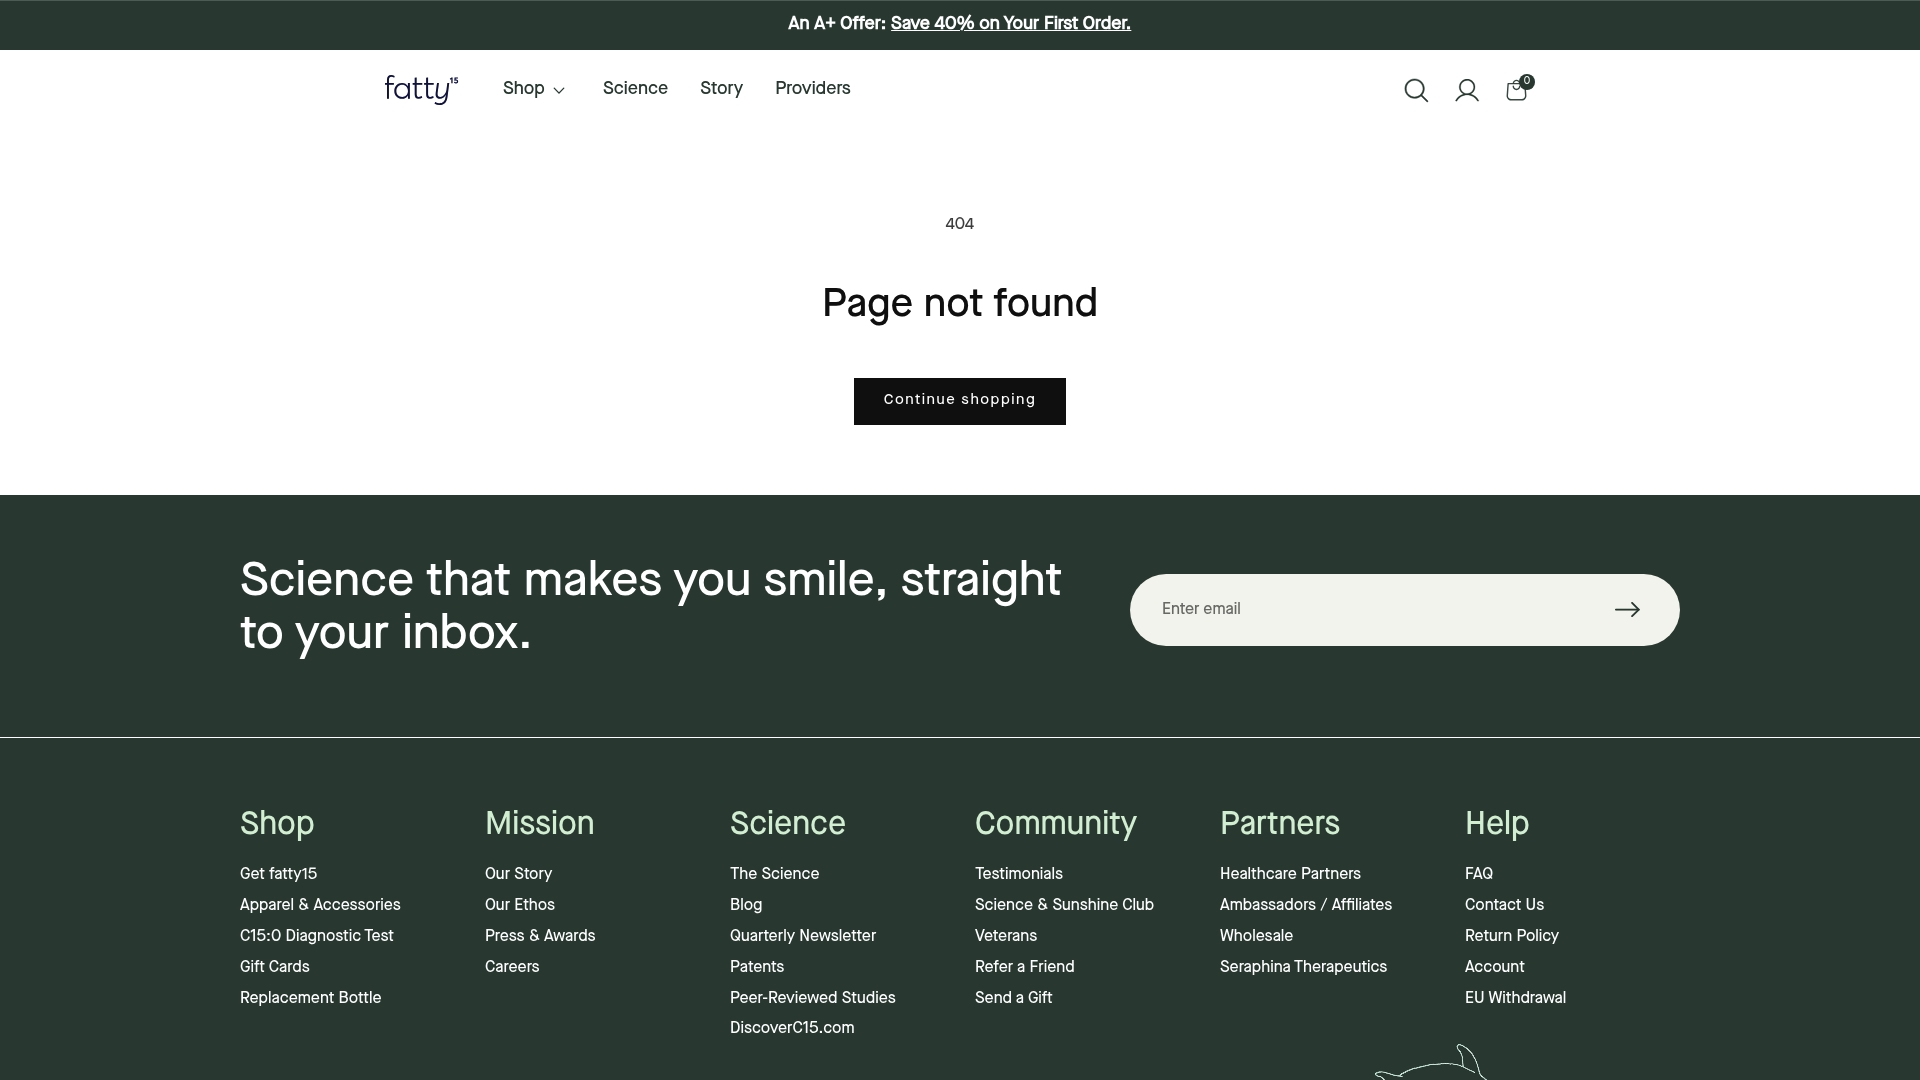Open DiscoverC15.com link
The height and width of the screenshot is (1080, 1920).
792,1028
